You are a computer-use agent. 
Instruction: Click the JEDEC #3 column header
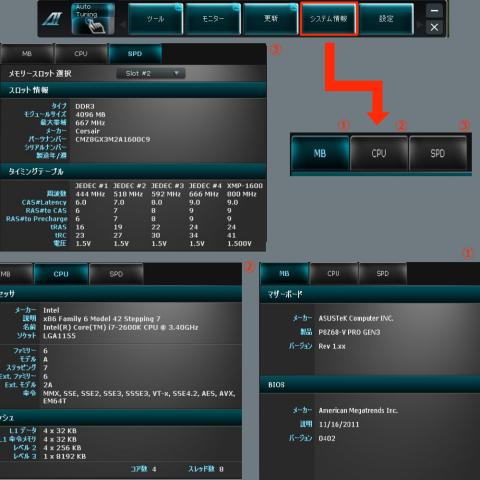click(167, 186)
